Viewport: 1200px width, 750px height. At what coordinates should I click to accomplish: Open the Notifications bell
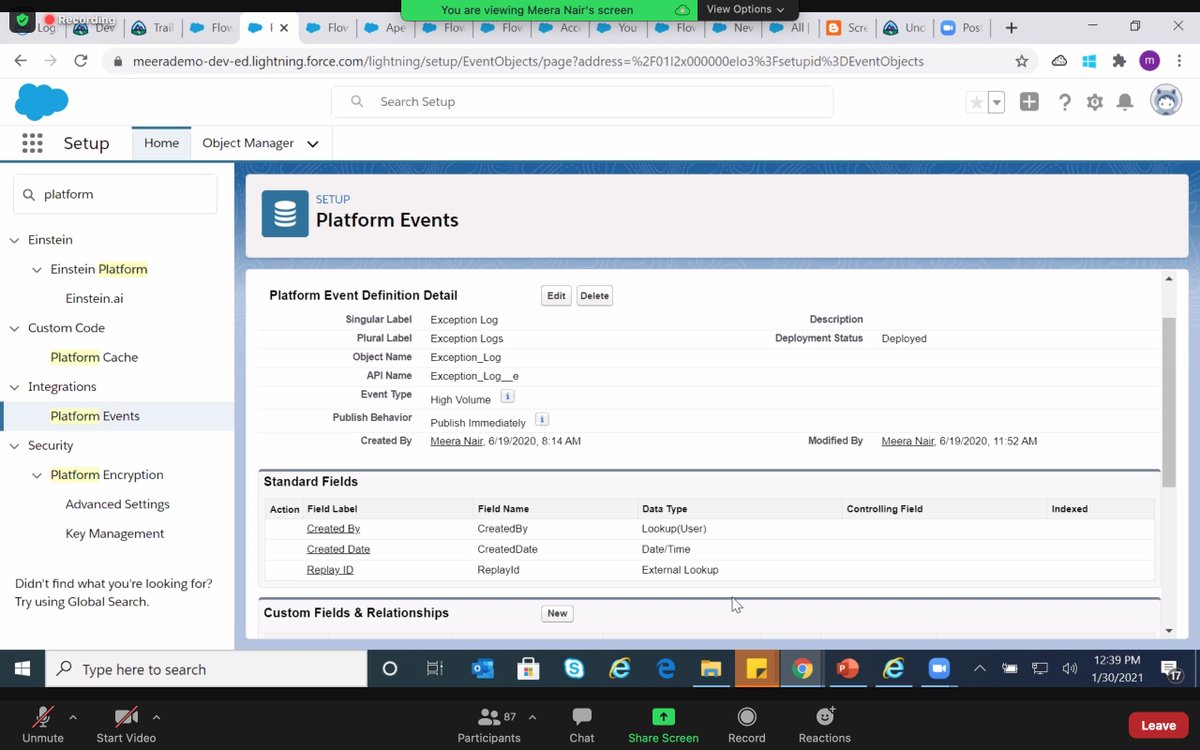coord(1125,102)
